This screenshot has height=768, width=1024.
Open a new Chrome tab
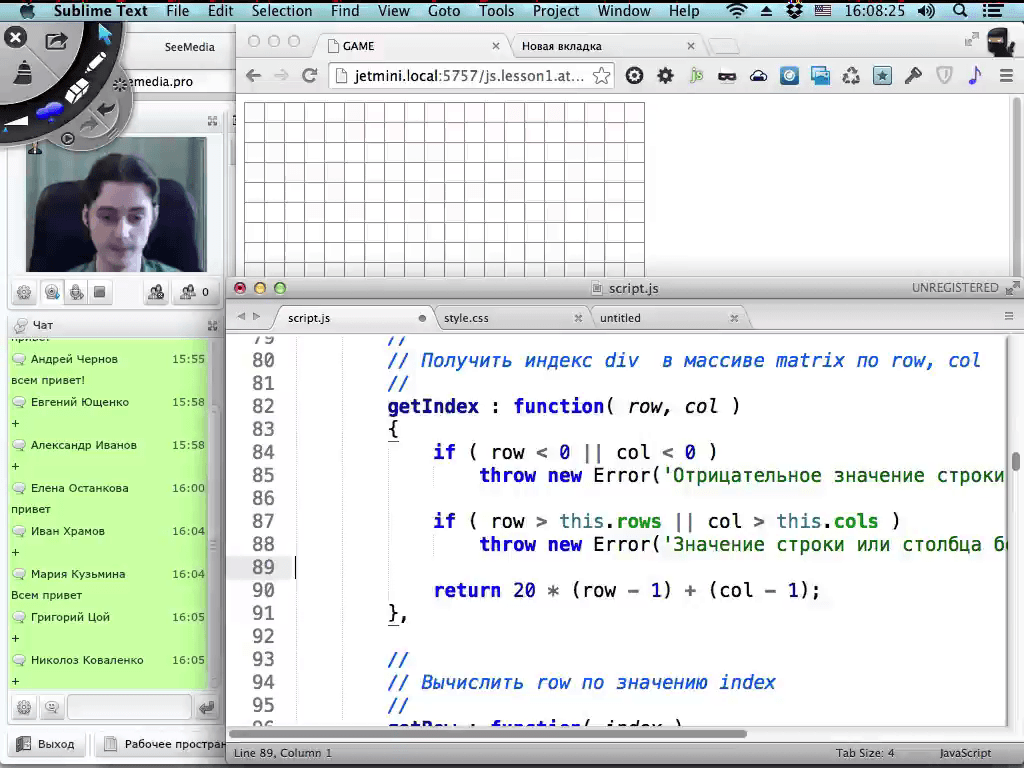724,46
